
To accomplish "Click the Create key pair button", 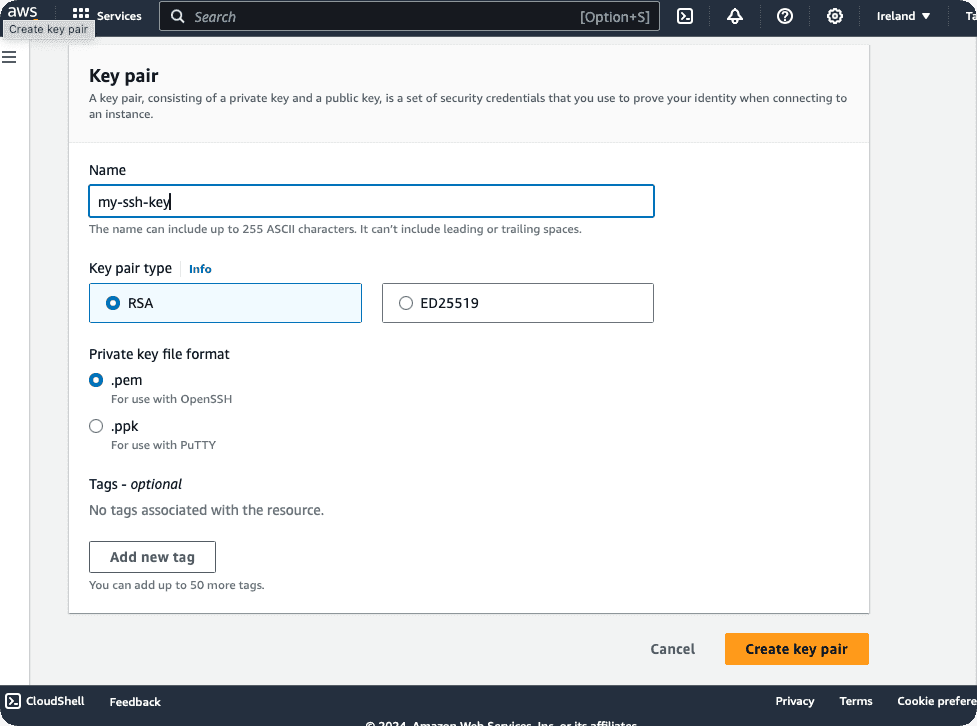I will coord(796,649).
